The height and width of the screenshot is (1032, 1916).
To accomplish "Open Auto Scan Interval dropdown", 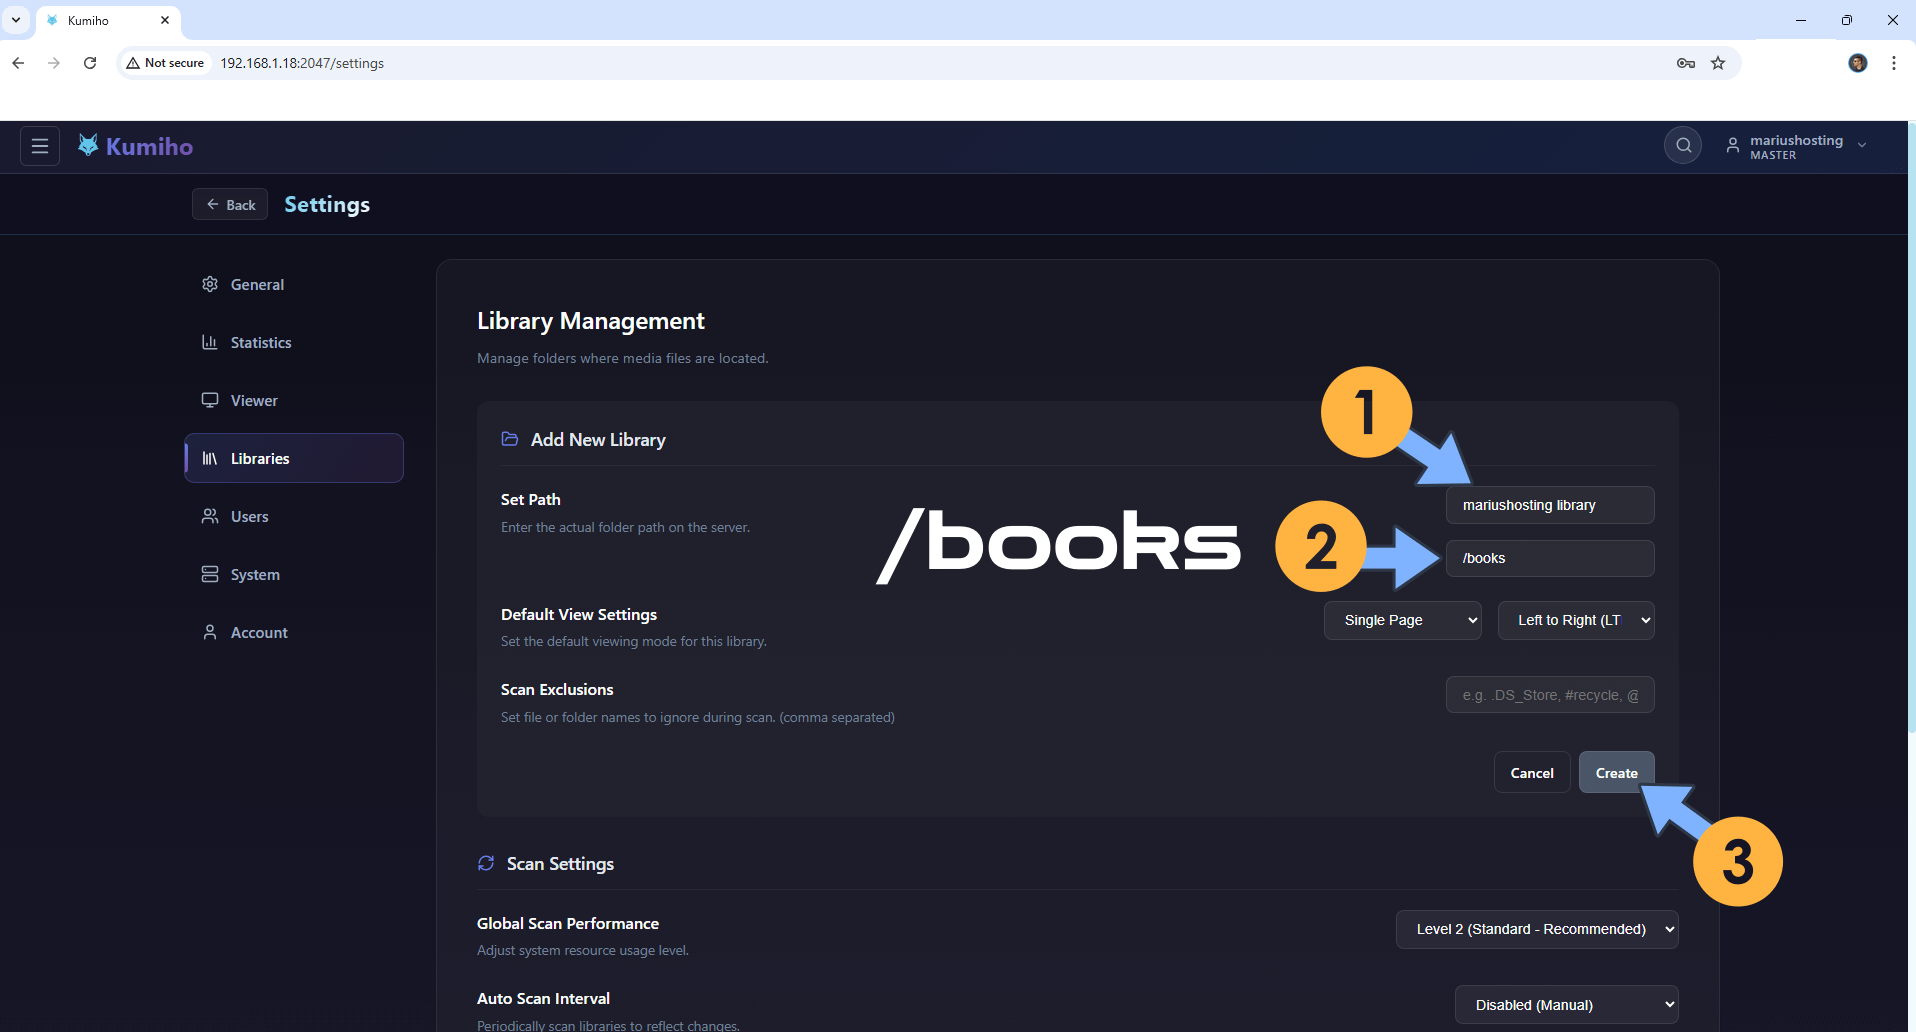I will (x=1566, y=1005).
